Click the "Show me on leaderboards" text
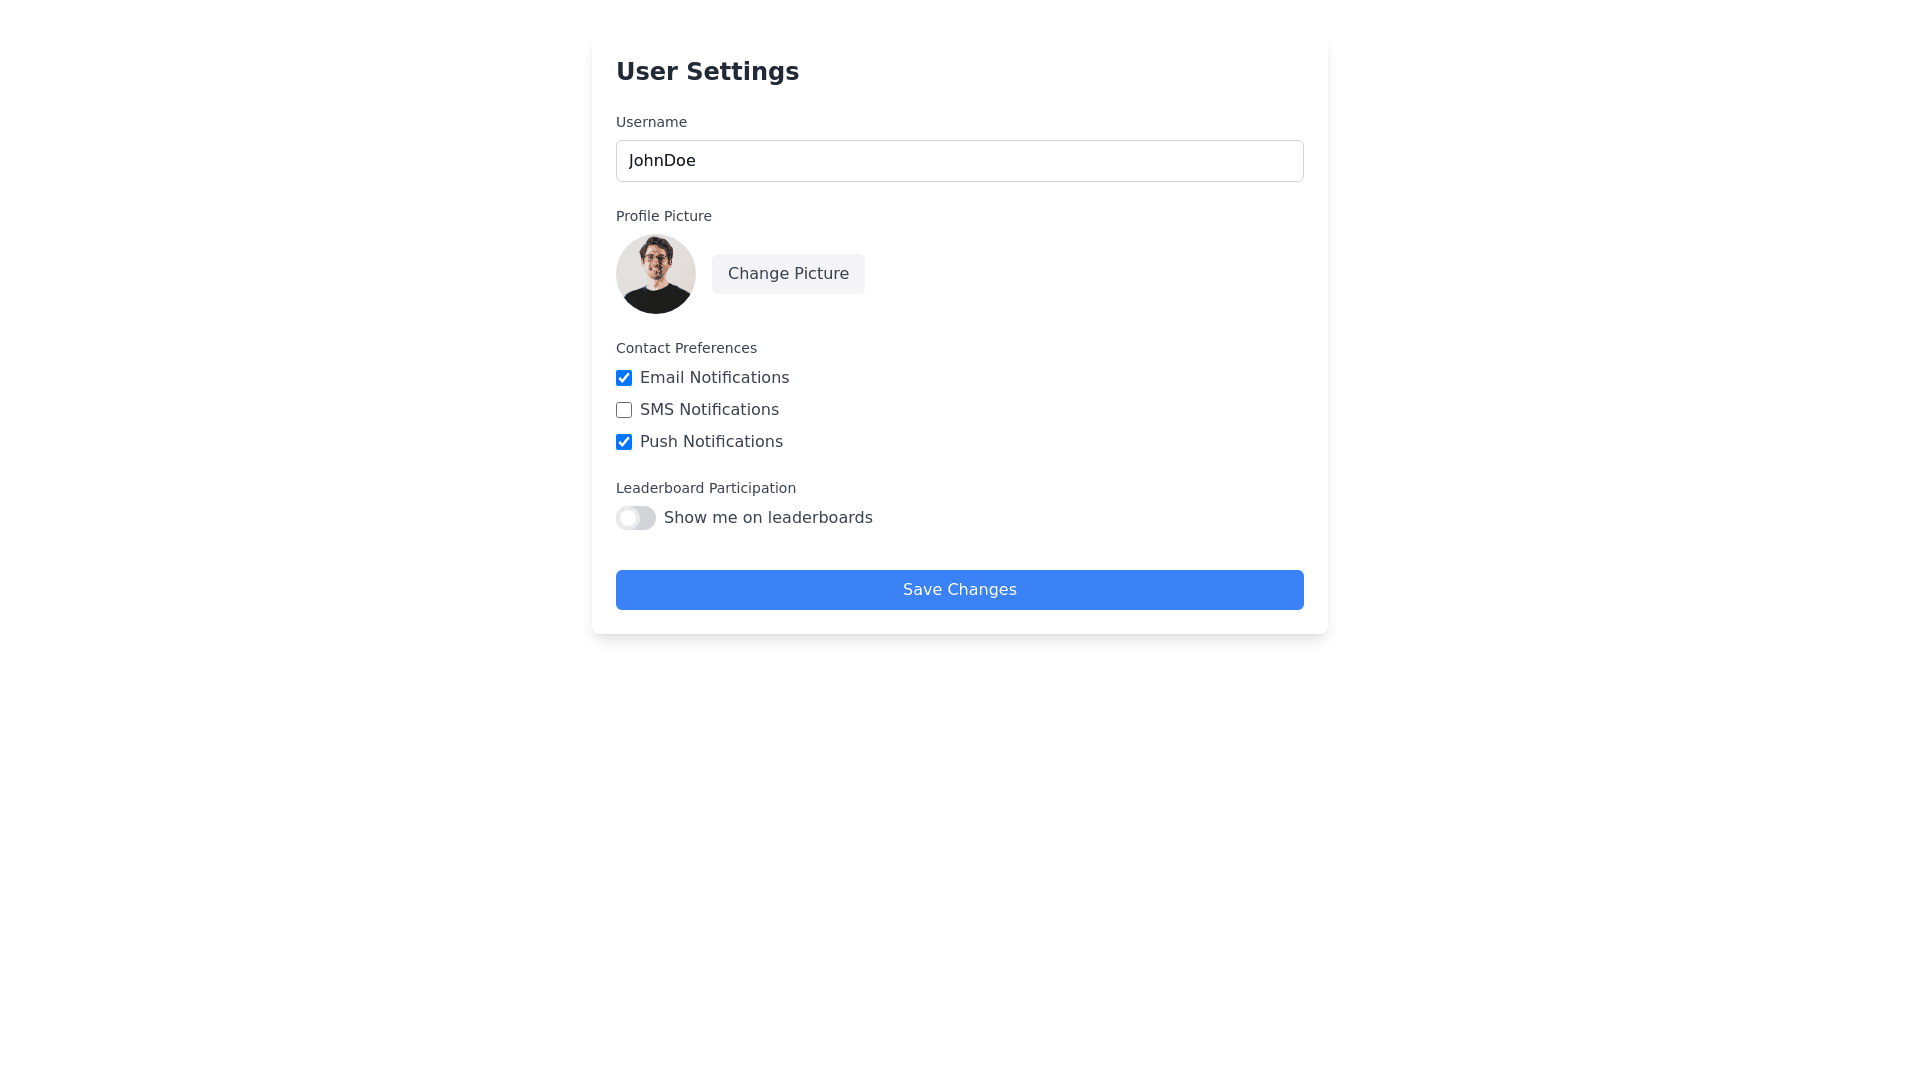 coord(768,518)
